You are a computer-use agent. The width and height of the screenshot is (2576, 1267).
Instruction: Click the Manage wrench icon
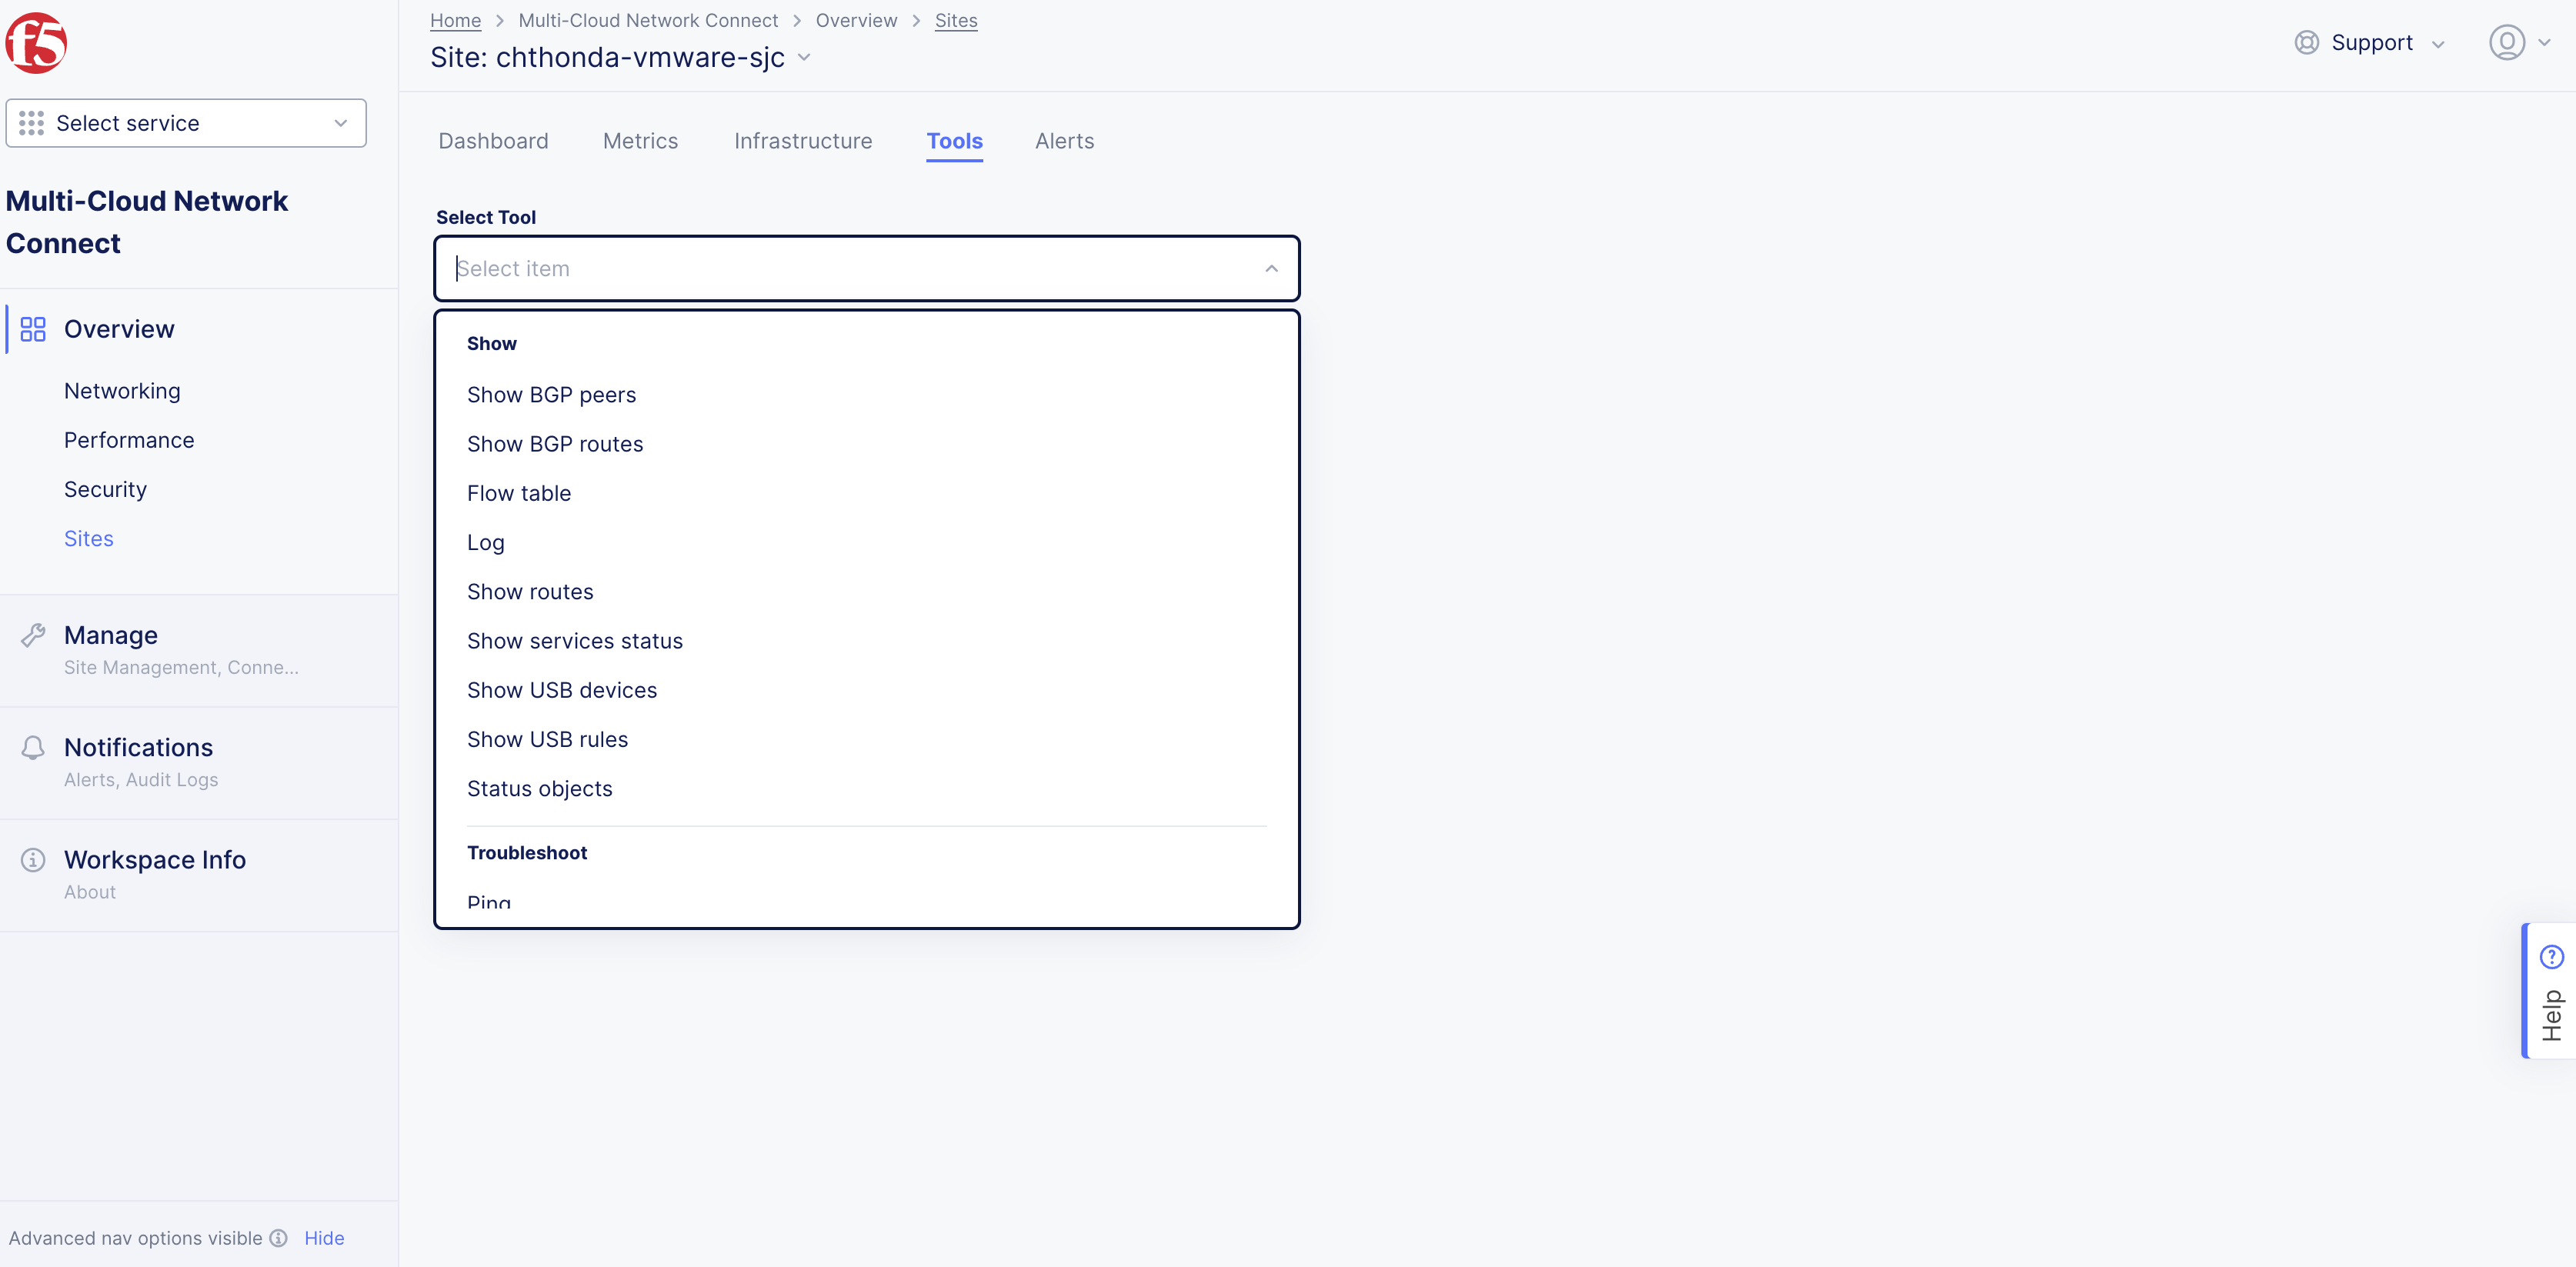point(33,634)
